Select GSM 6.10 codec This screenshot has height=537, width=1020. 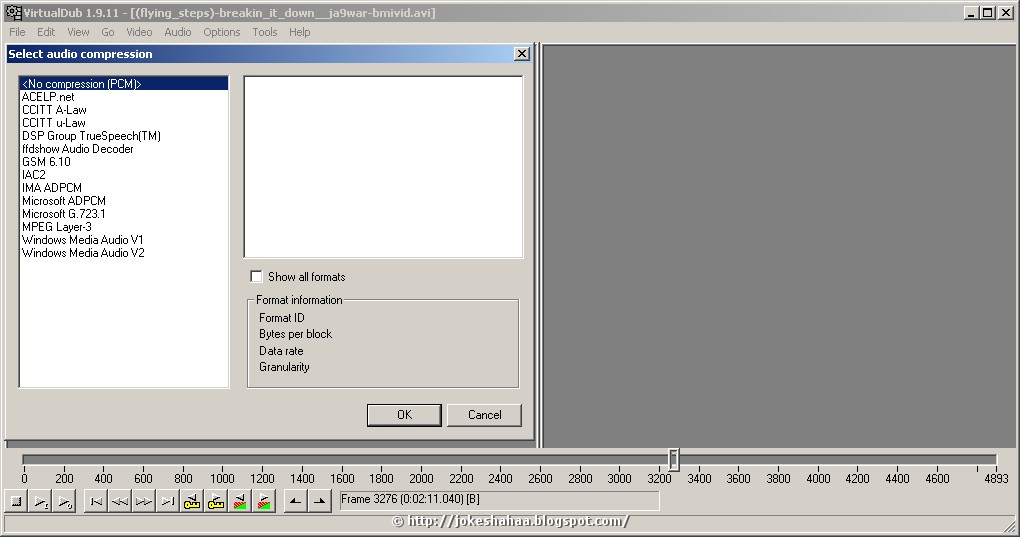click(124, 162)
